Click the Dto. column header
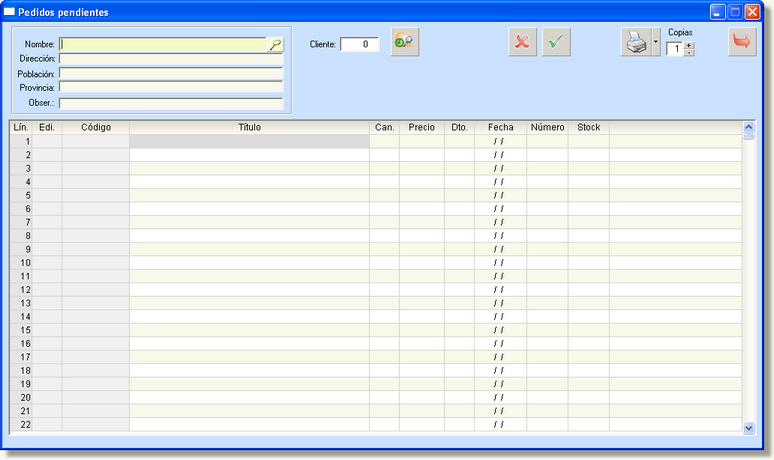Screen dimensions: 774x460 pyautogui.click(x=459, y=127)
